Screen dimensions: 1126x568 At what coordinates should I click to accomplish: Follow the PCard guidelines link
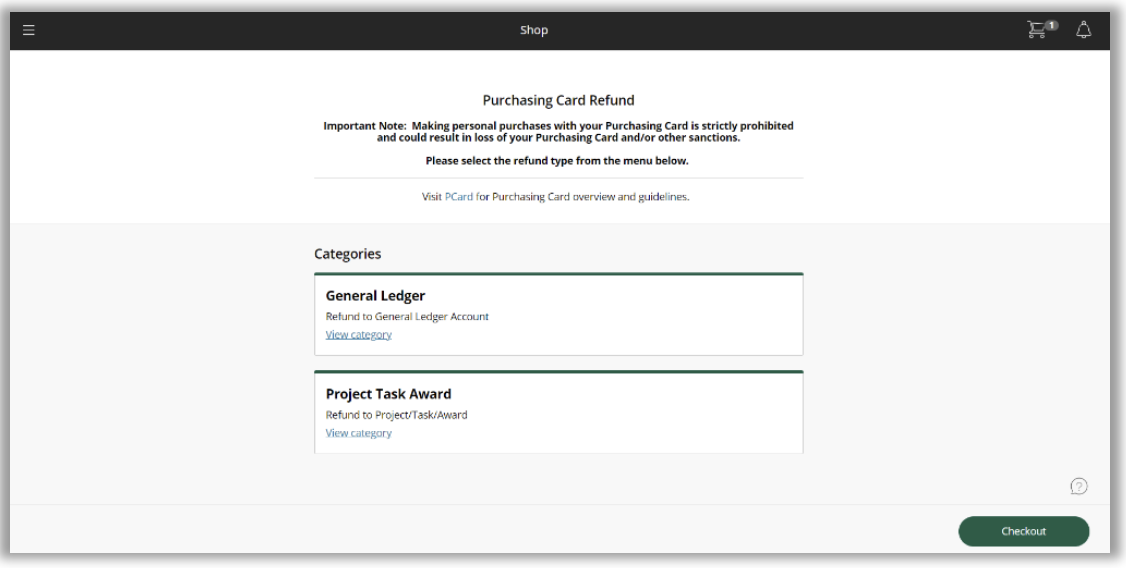(459, 197)
